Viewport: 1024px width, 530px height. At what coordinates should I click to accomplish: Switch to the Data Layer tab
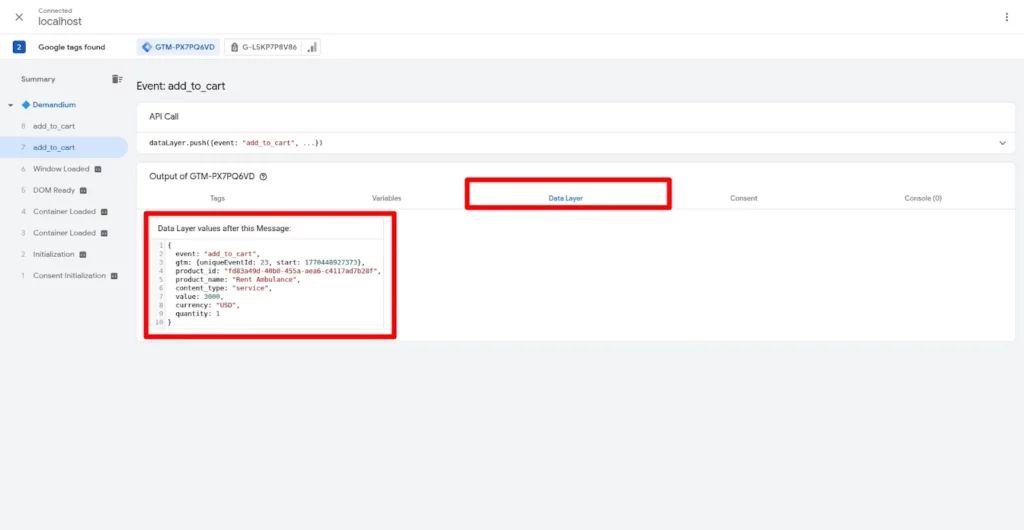pyautogui.click(x=566, y=198)
